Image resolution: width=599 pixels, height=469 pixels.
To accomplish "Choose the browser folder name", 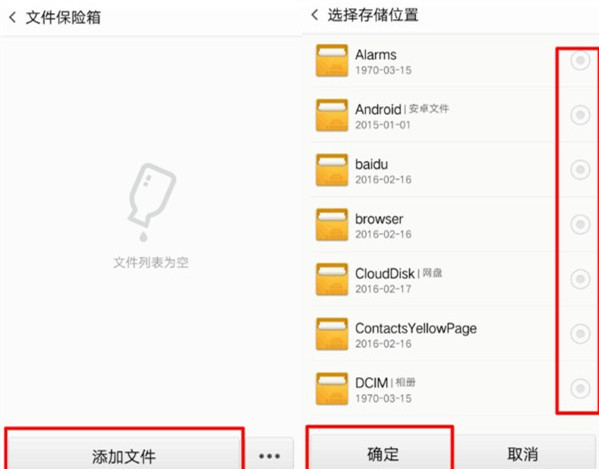I will pos(379,219).
